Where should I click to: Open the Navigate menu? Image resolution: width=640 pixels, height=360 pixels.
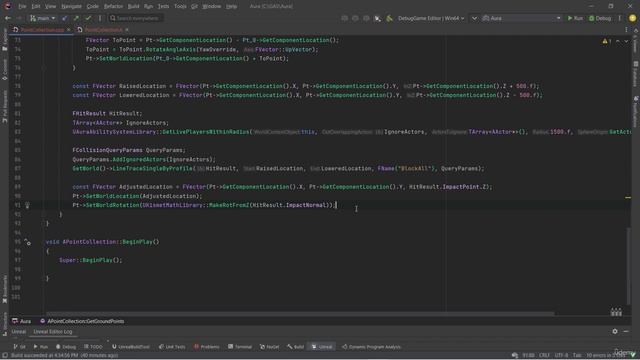point(71,7)
